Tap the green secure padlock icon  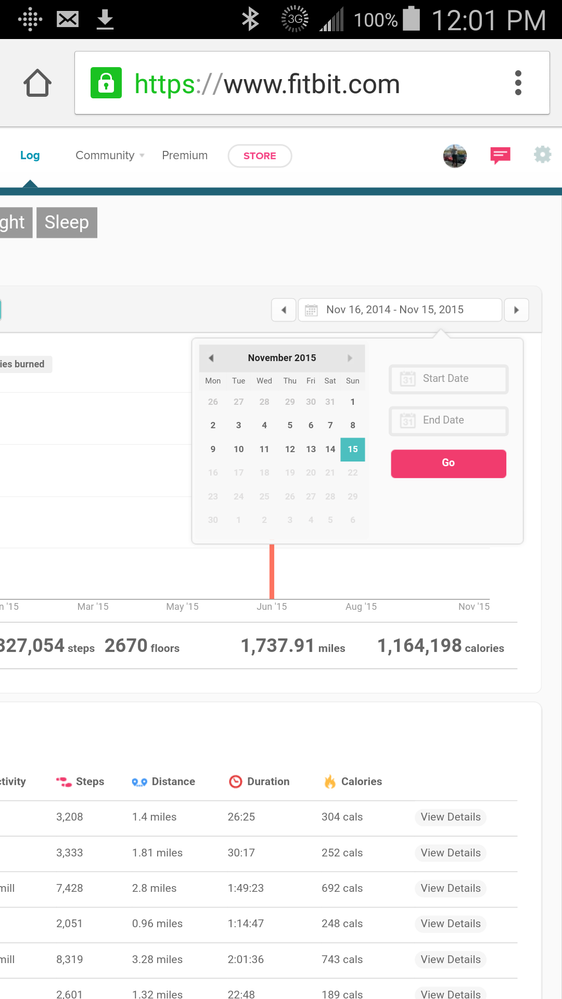click(x=106, y=83)
